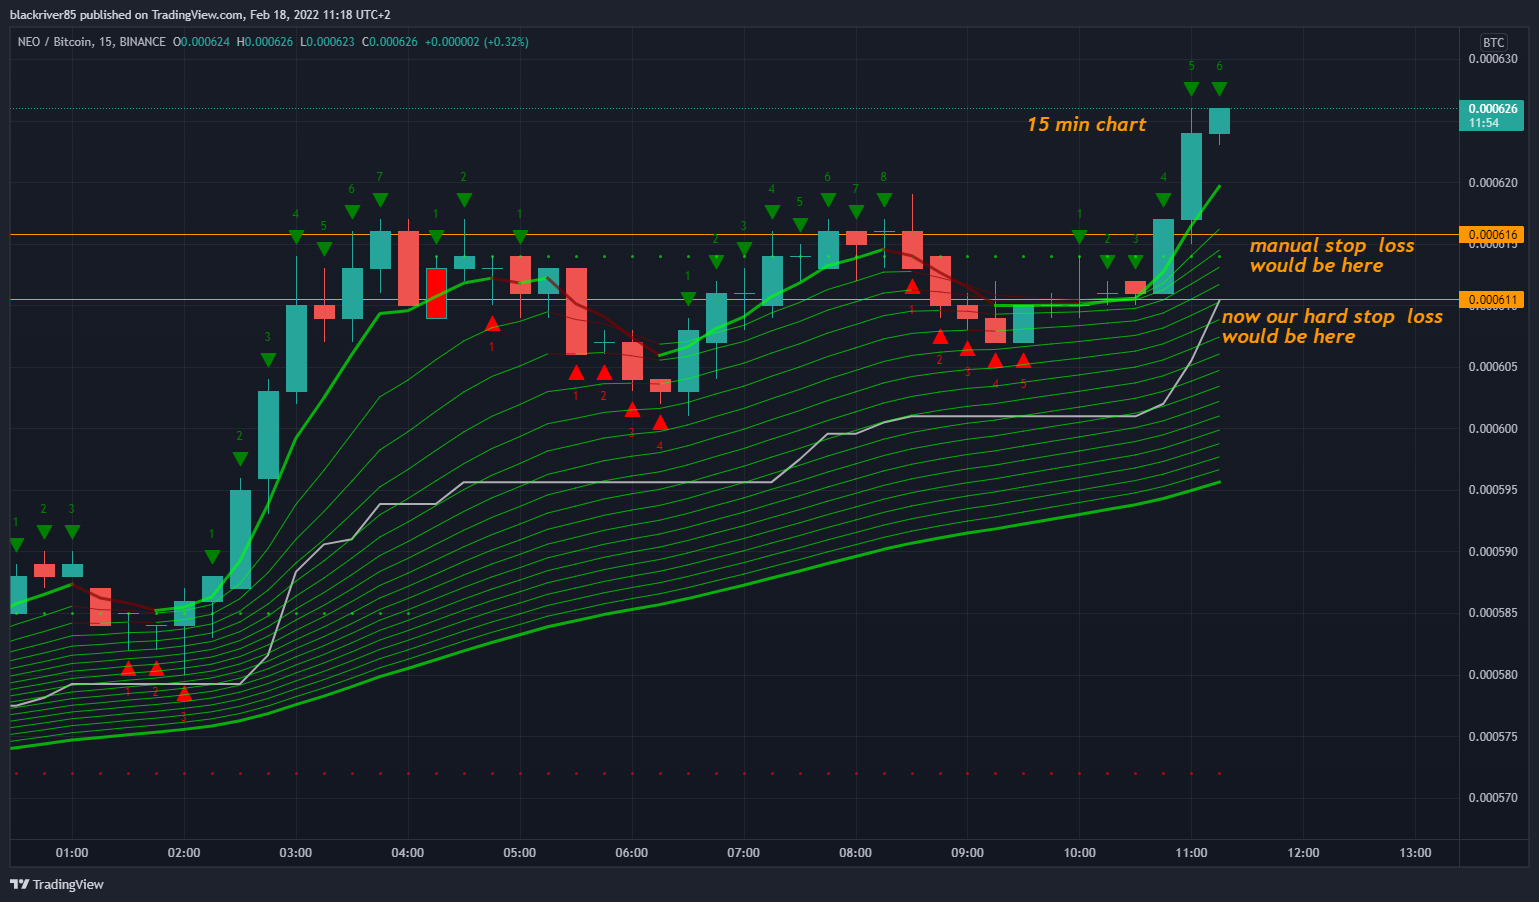Click the high value H0.000626

[x=265, y=42]
